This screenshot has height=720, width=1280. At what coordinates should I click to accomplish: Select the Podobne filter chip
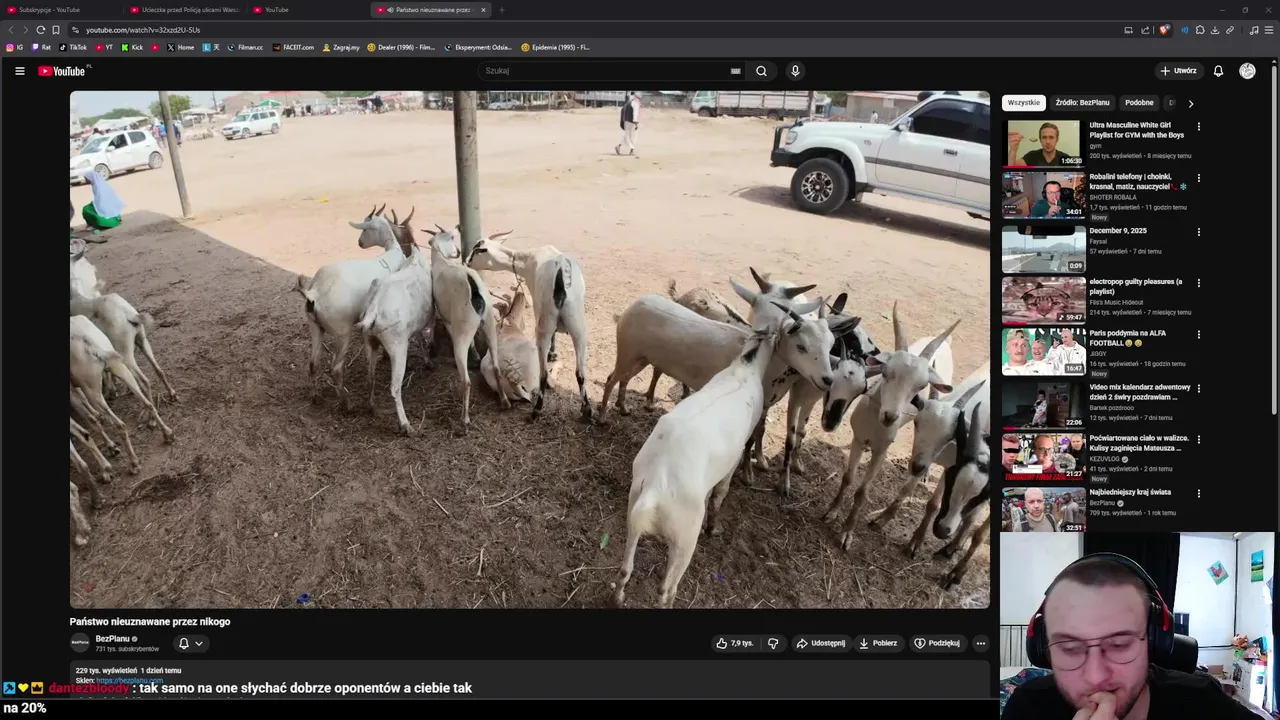1139,103
